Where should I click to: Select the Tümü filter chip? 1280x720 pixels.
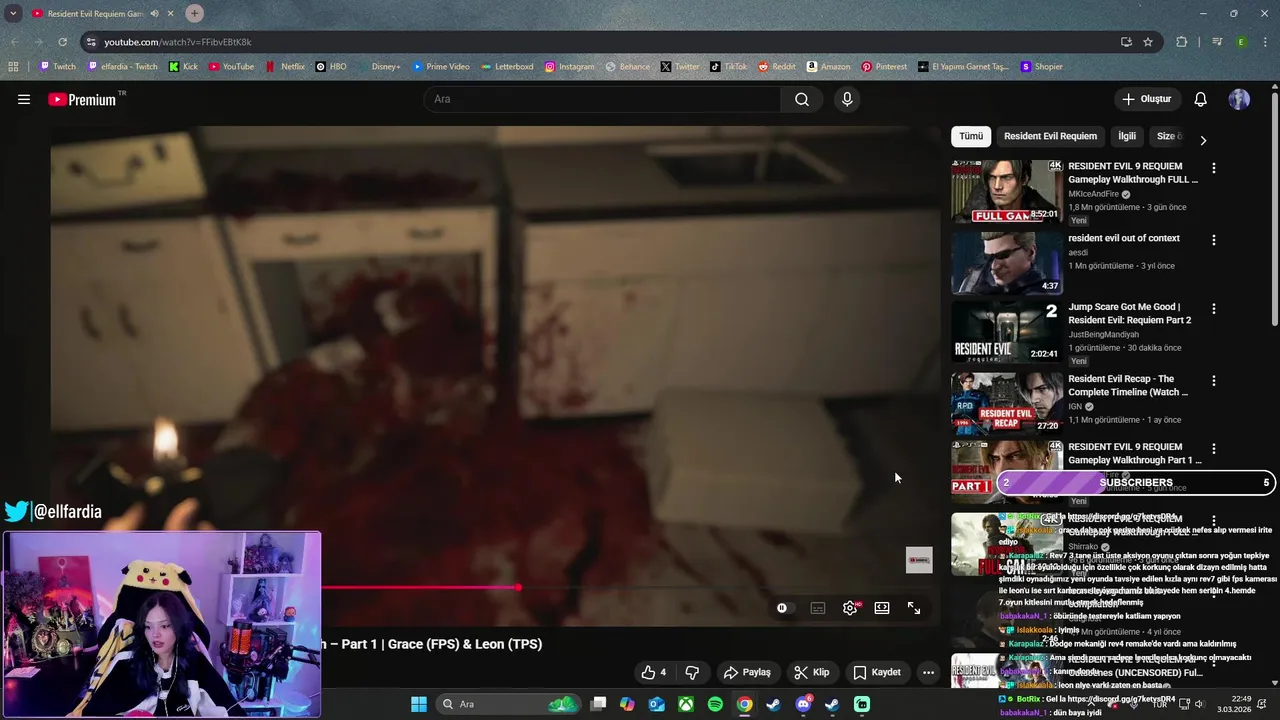(971, 136)
